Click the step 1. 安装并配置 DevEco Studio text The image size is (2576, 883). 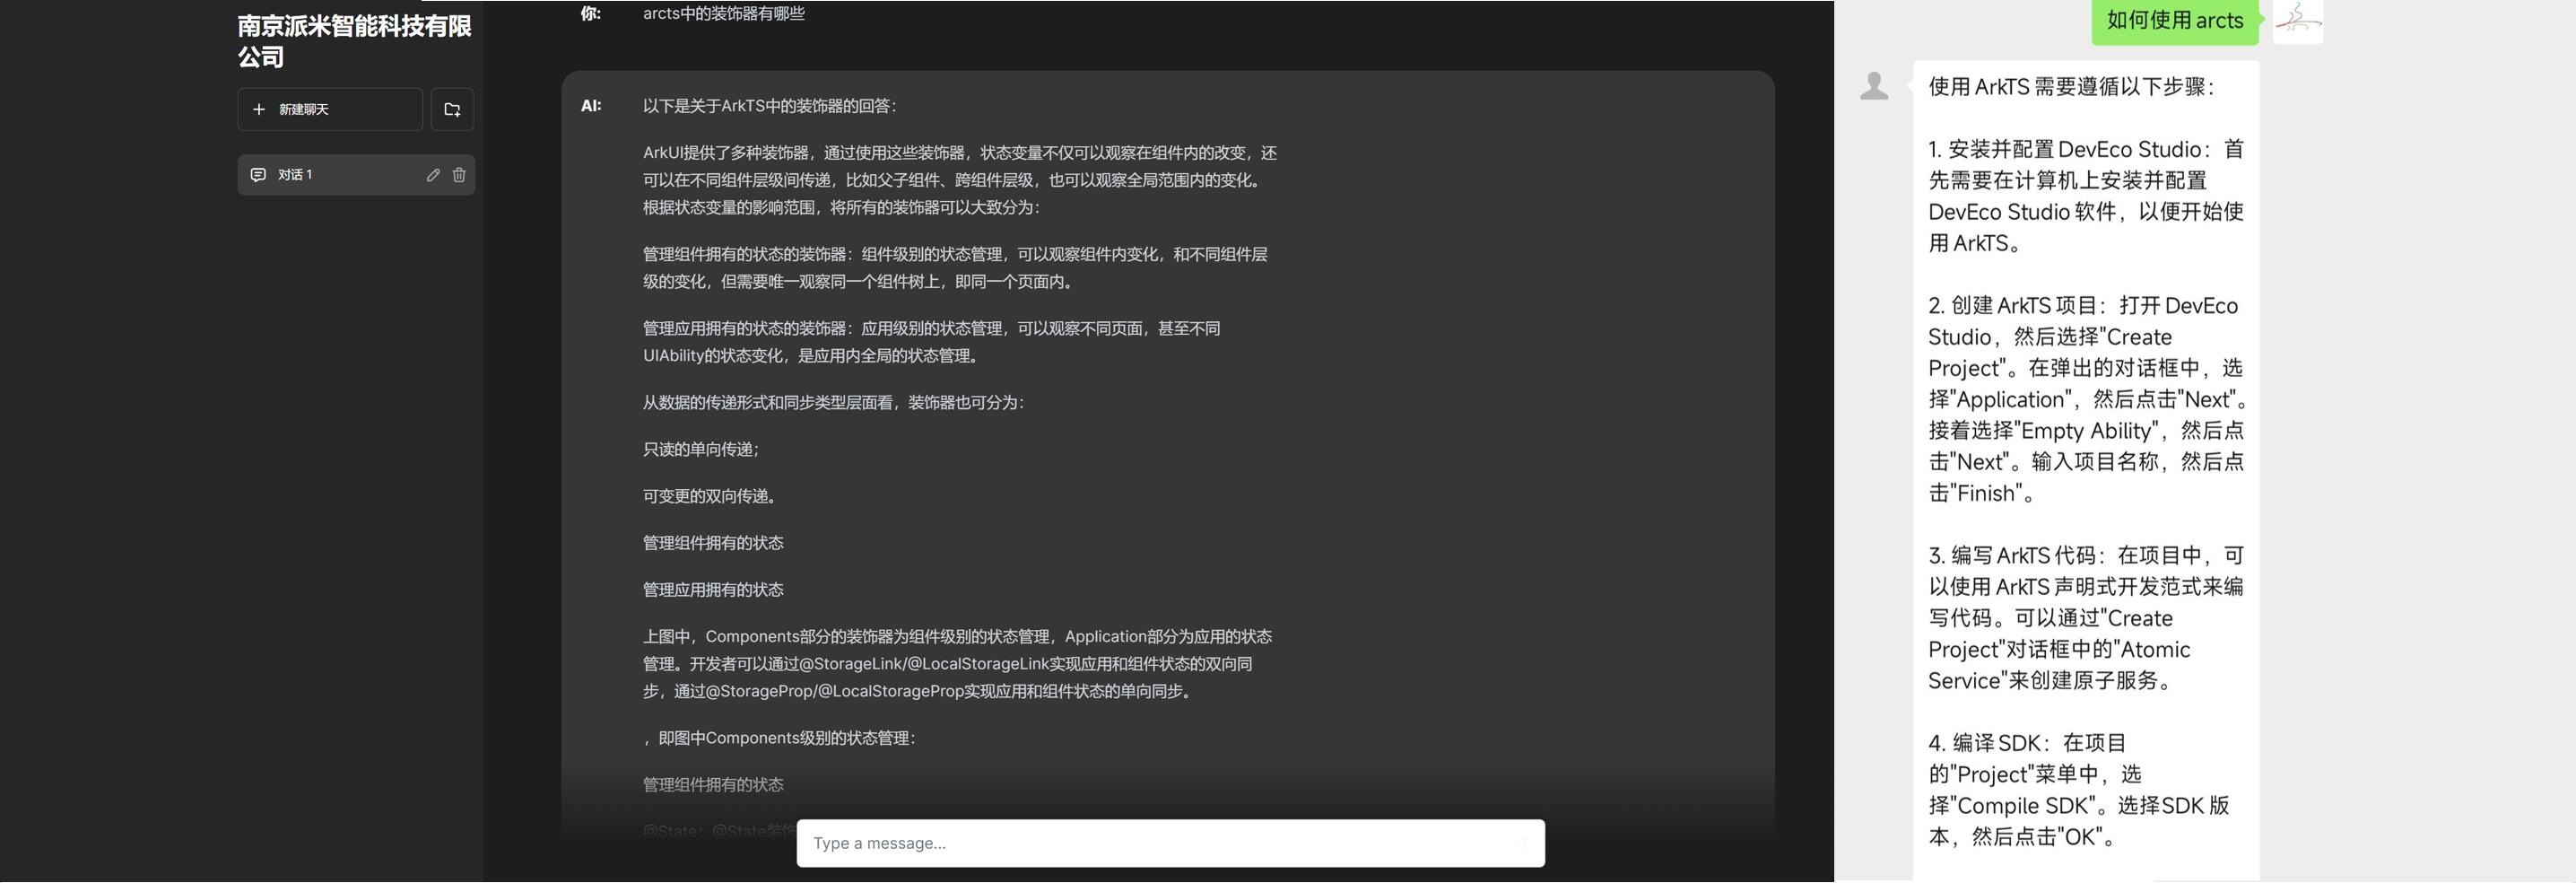click(x=2086, y=196)
